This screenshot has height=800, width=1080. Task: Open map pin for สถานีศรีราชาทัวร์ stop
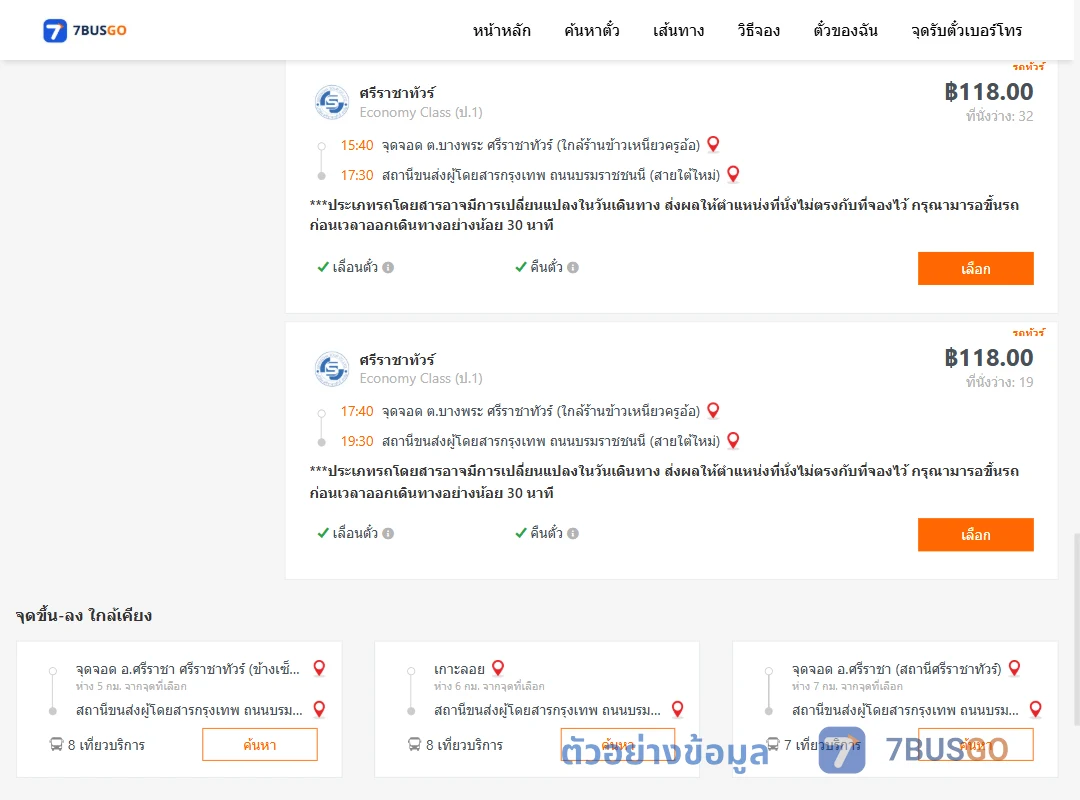tap(1015, 668)
